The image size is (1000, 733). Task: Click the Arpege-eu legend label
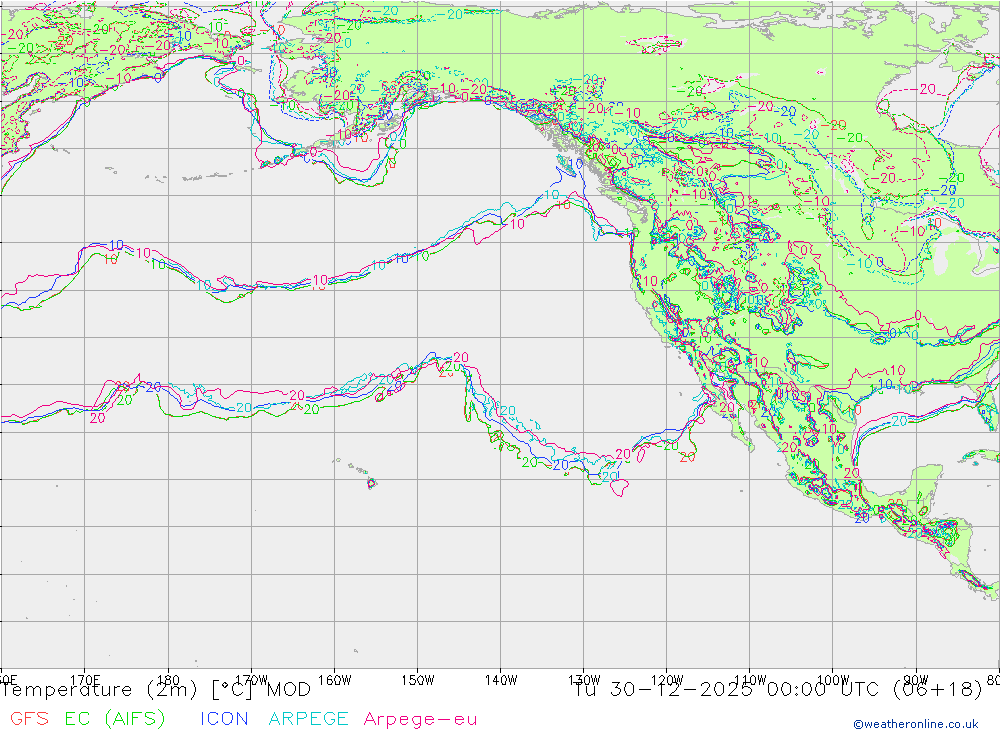click(x=420, y=719)
